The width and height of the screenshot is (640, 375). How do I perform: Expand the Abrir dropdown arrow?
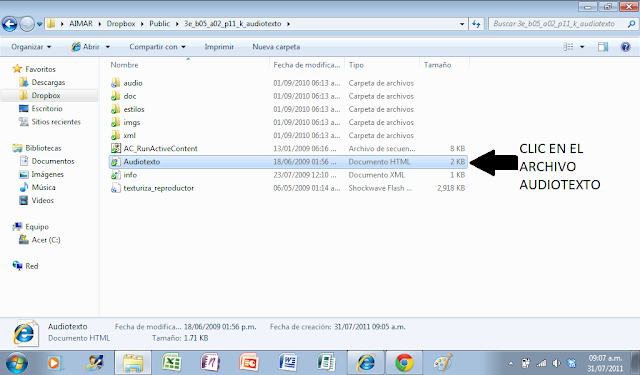108,47
